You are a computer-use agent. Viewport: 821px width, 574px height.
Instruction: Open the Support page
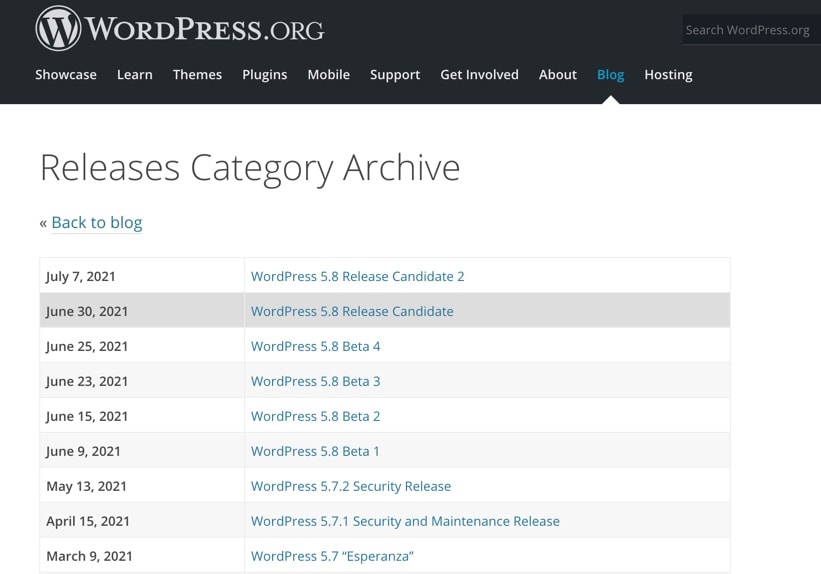(x=395, y=75)
